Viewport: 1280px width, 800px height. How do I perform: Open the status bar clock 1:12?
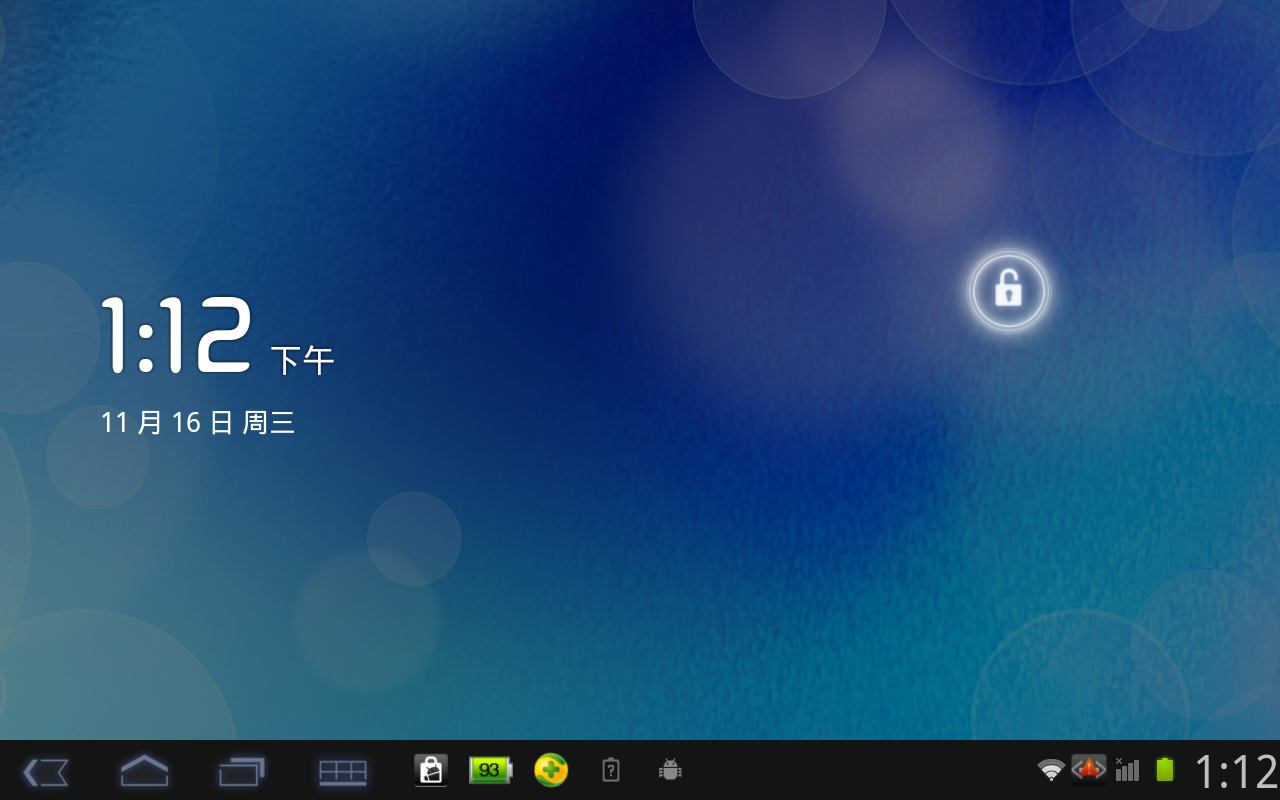(x=1237, y=772)
